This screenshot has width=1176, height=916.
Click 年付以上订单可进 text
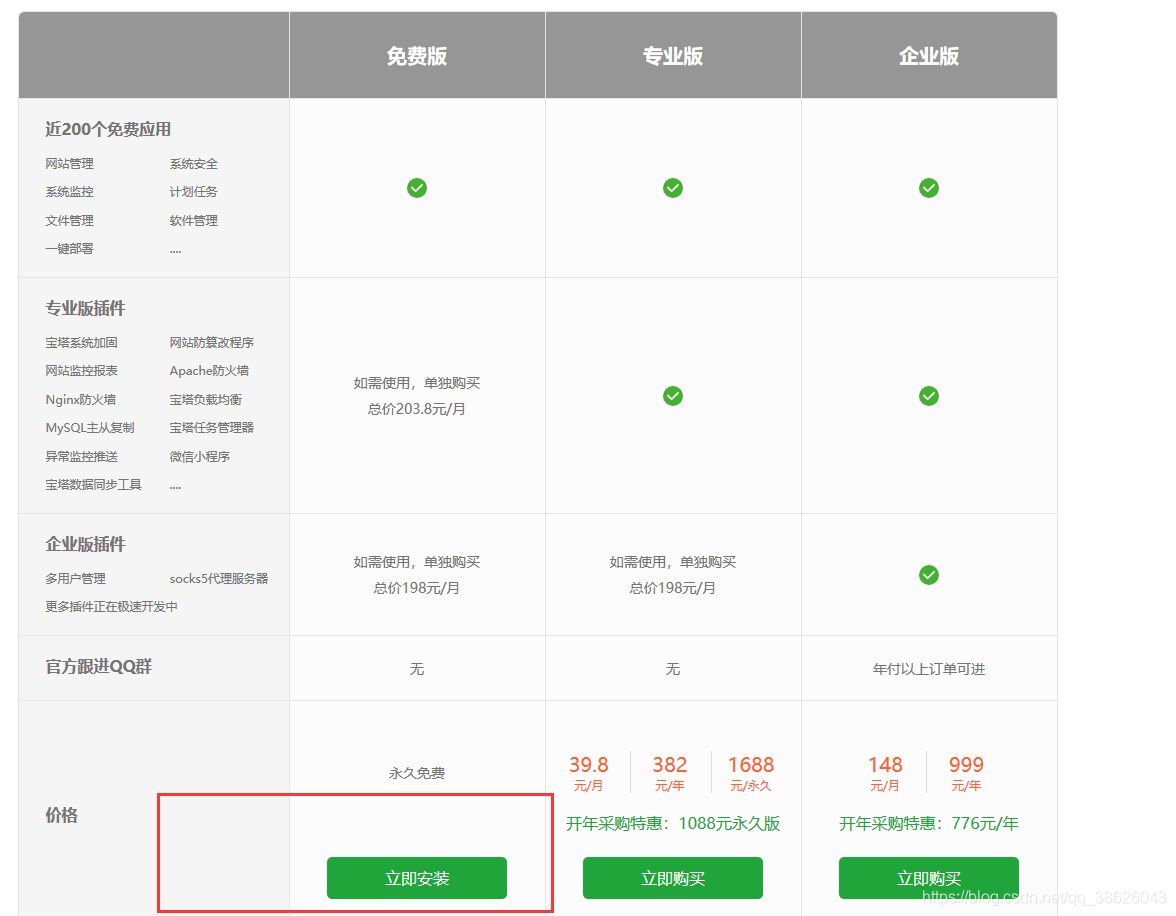[928, 668]
